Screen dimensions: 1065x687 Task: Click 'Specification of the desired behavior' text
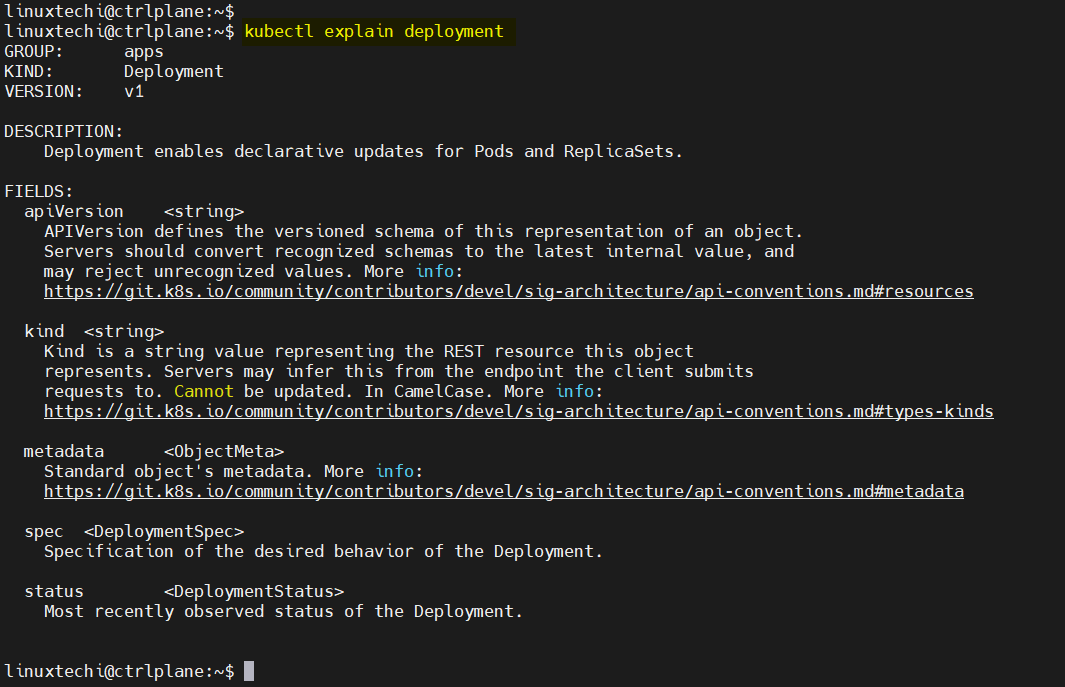[323, 551]
